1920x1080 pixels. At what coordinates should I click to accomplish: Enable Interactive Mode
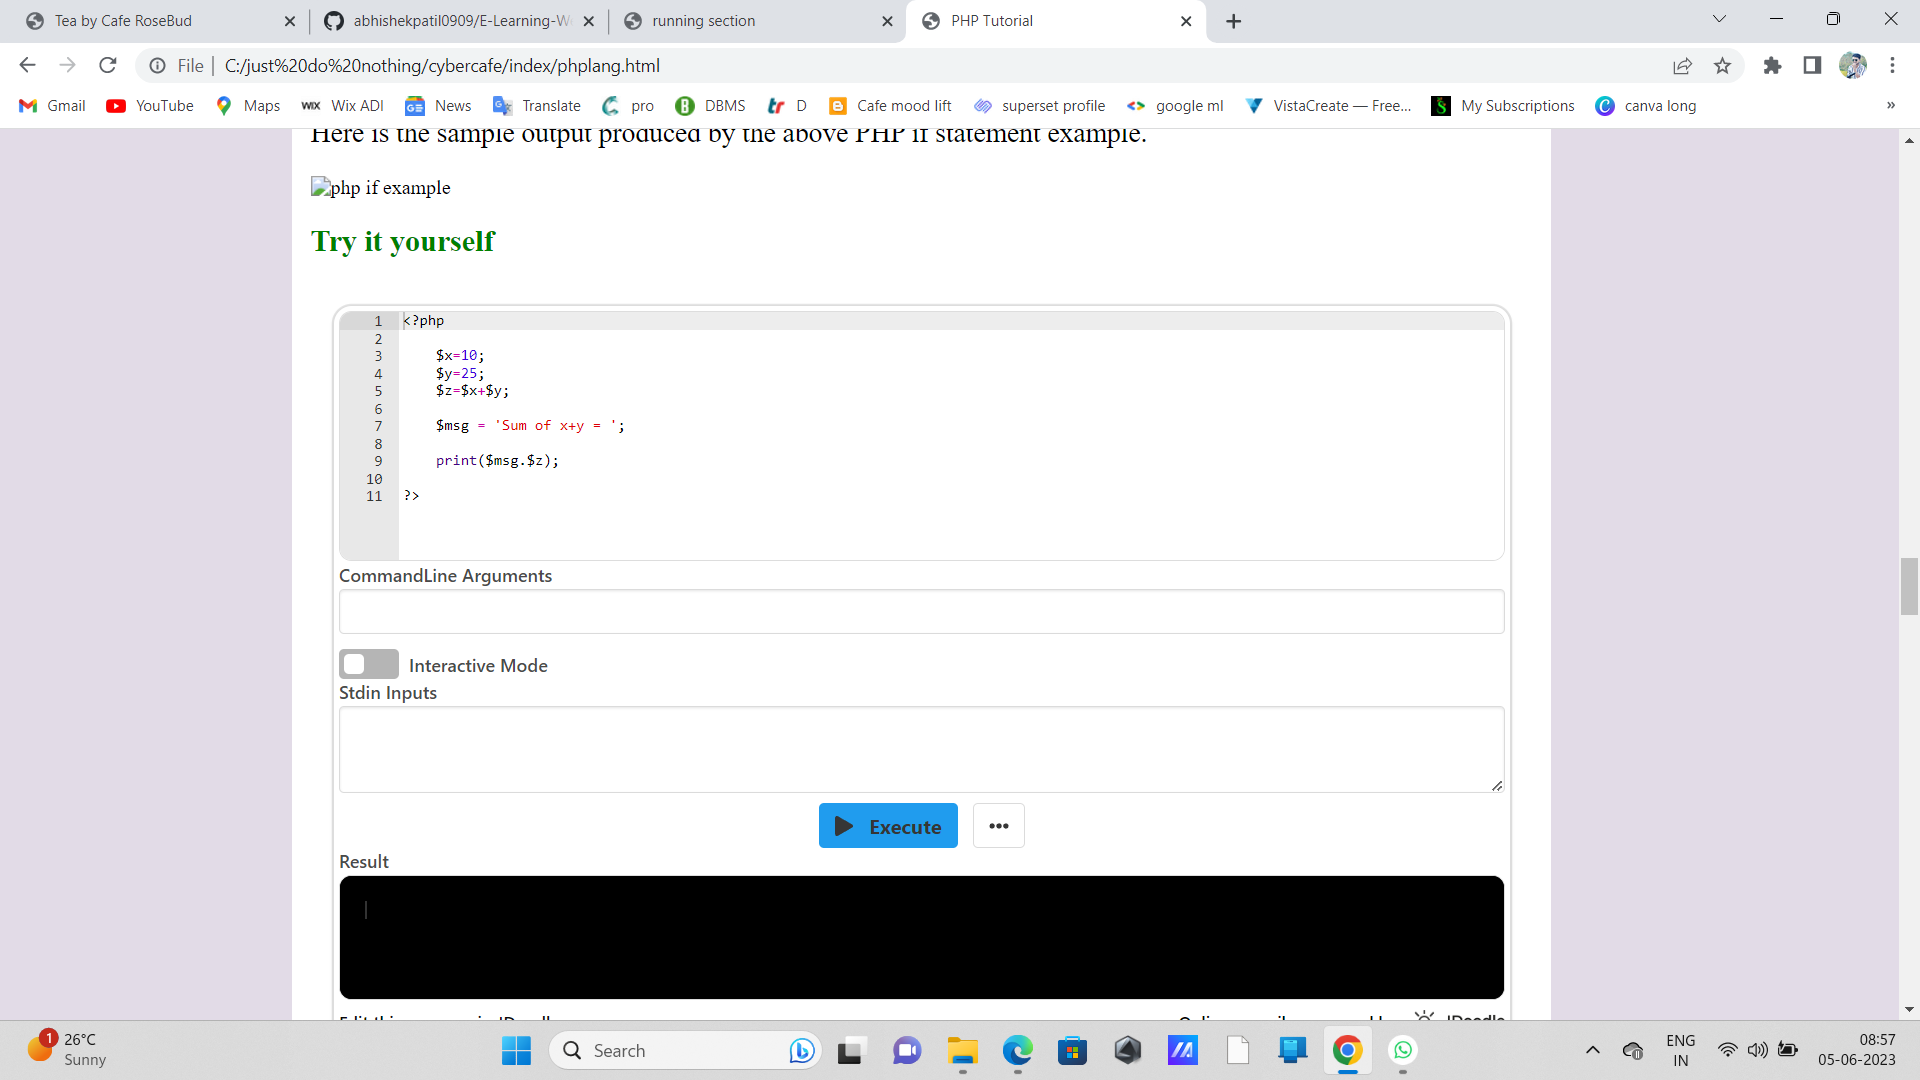[x=368, y=663]
